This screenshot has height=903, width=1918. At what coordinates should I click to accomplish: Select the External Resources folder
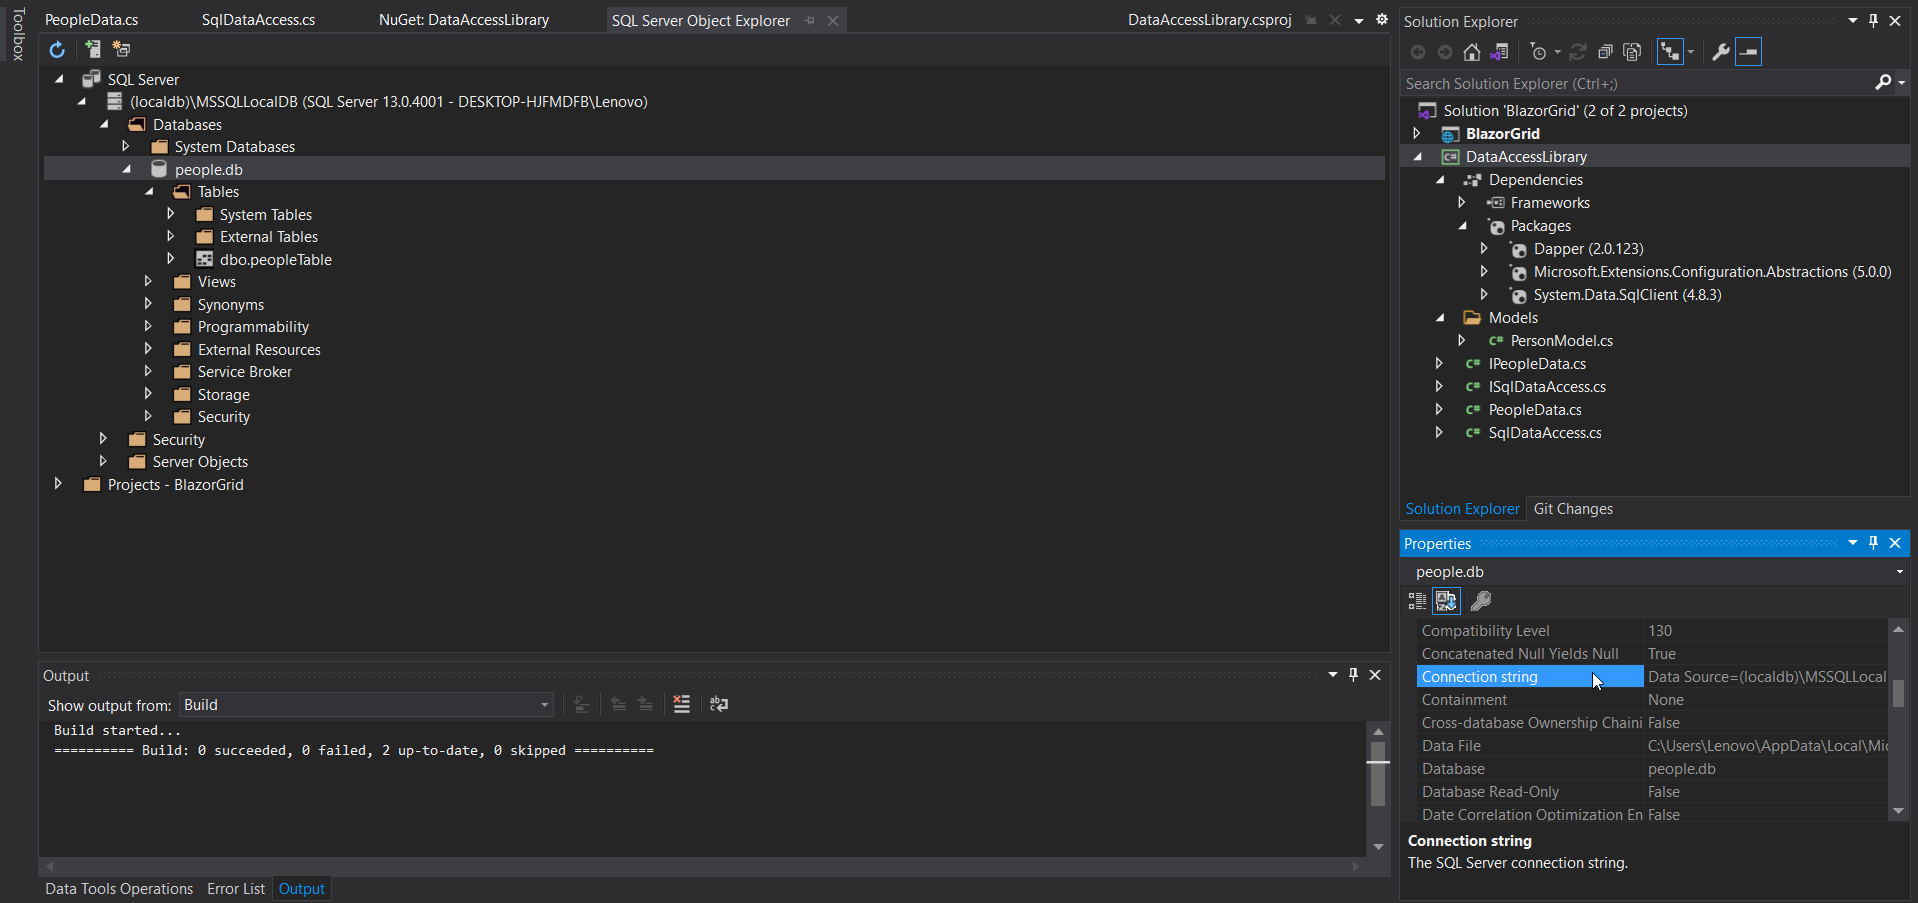(259, 350)
